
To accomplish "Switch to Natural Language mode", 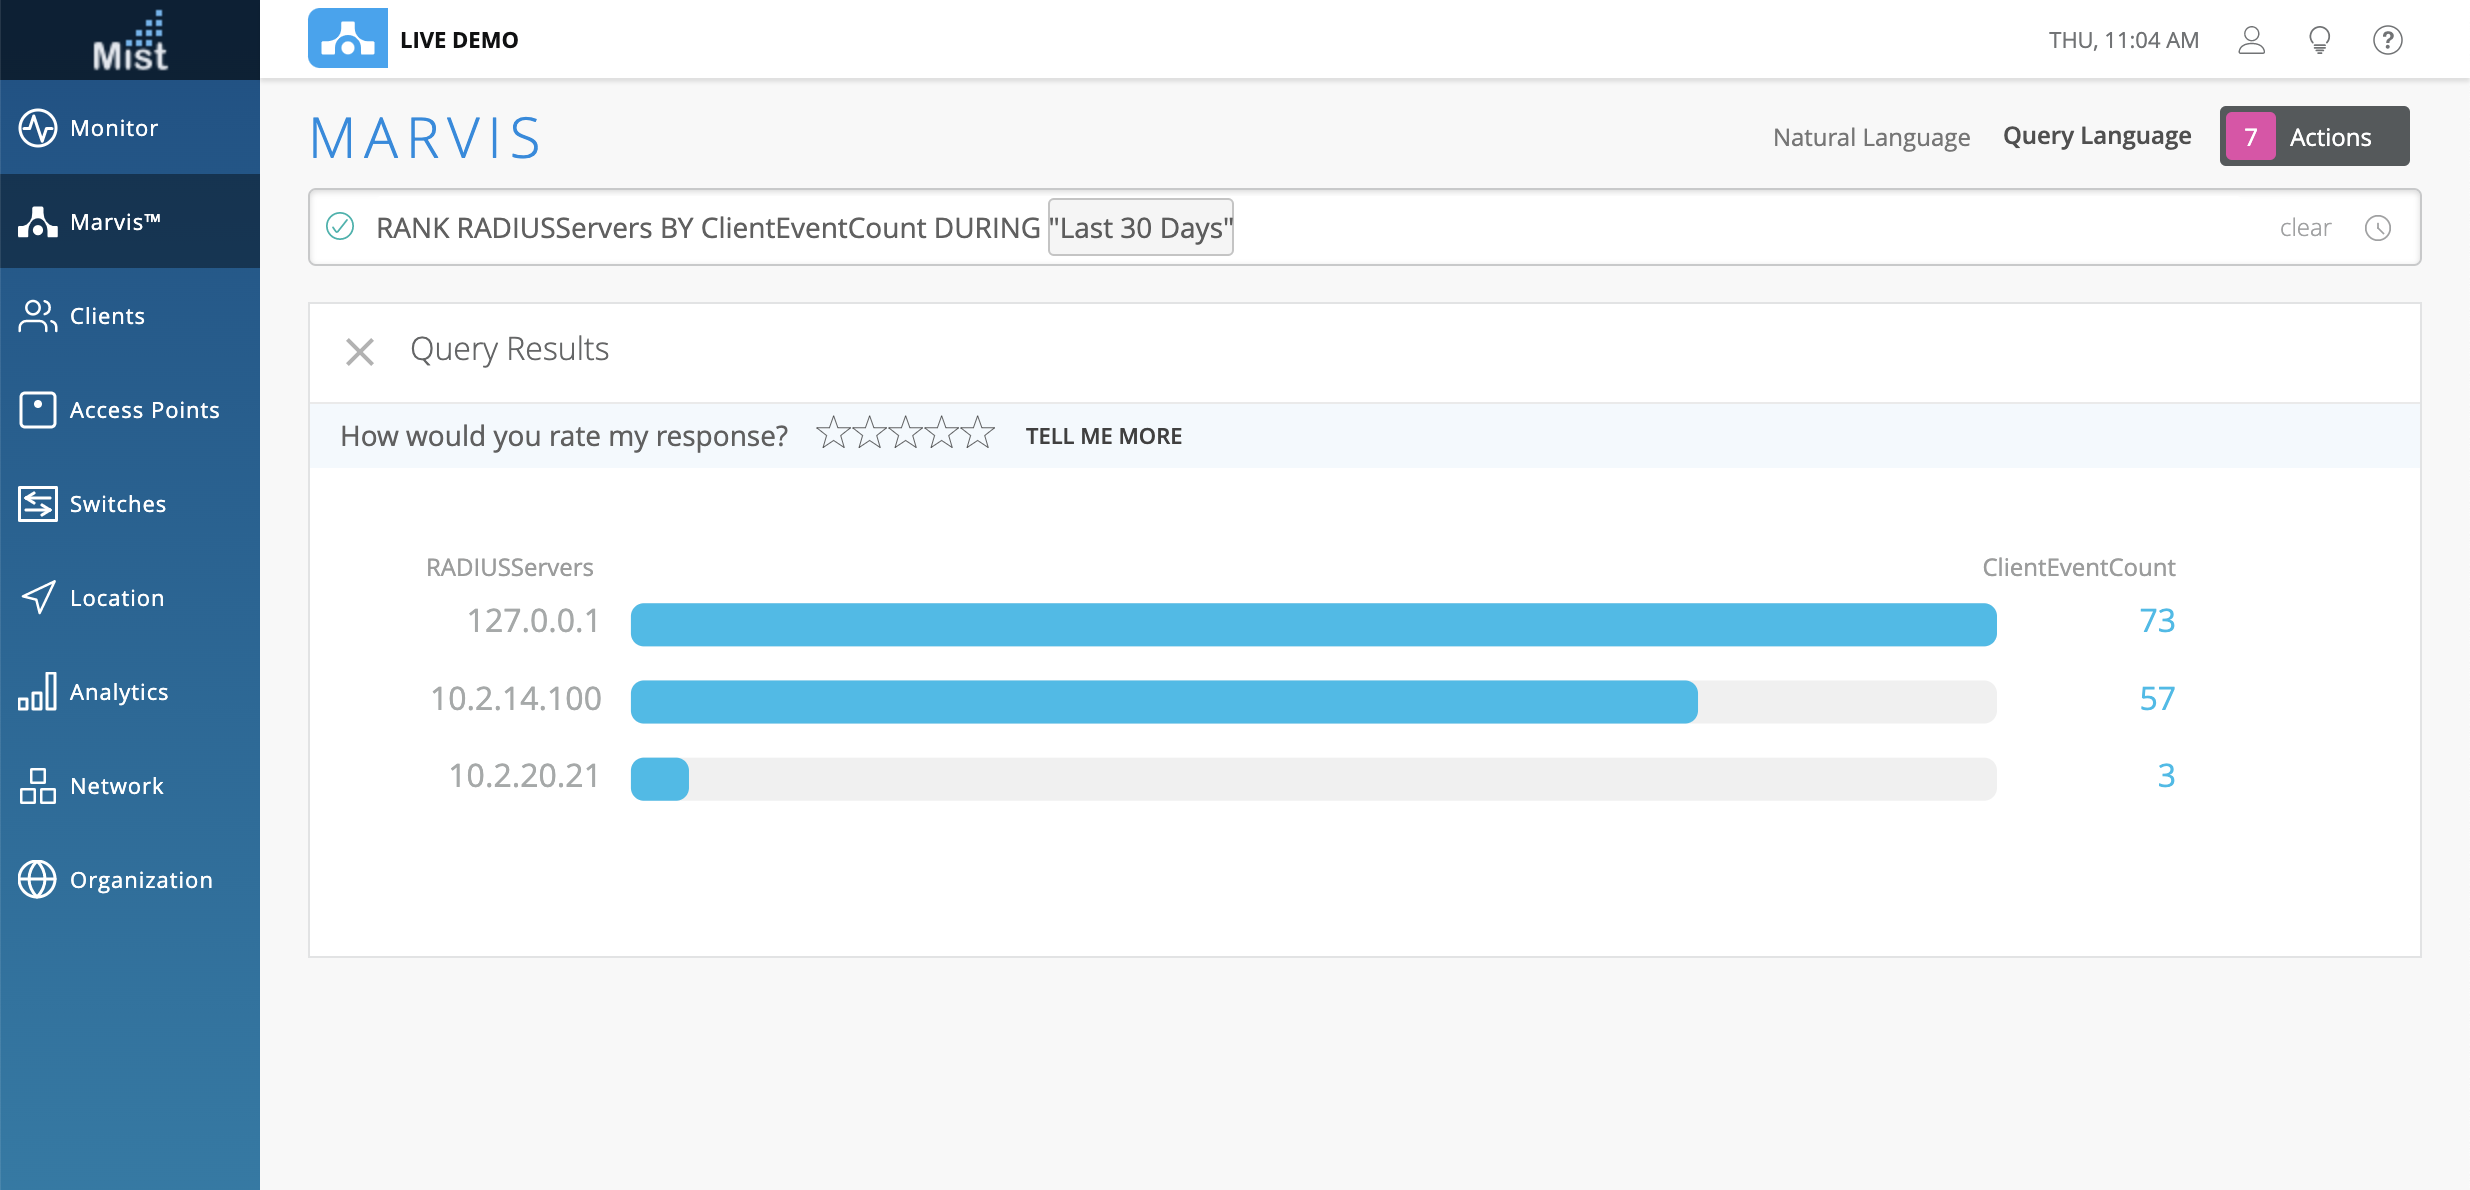I will [1871, 137].
